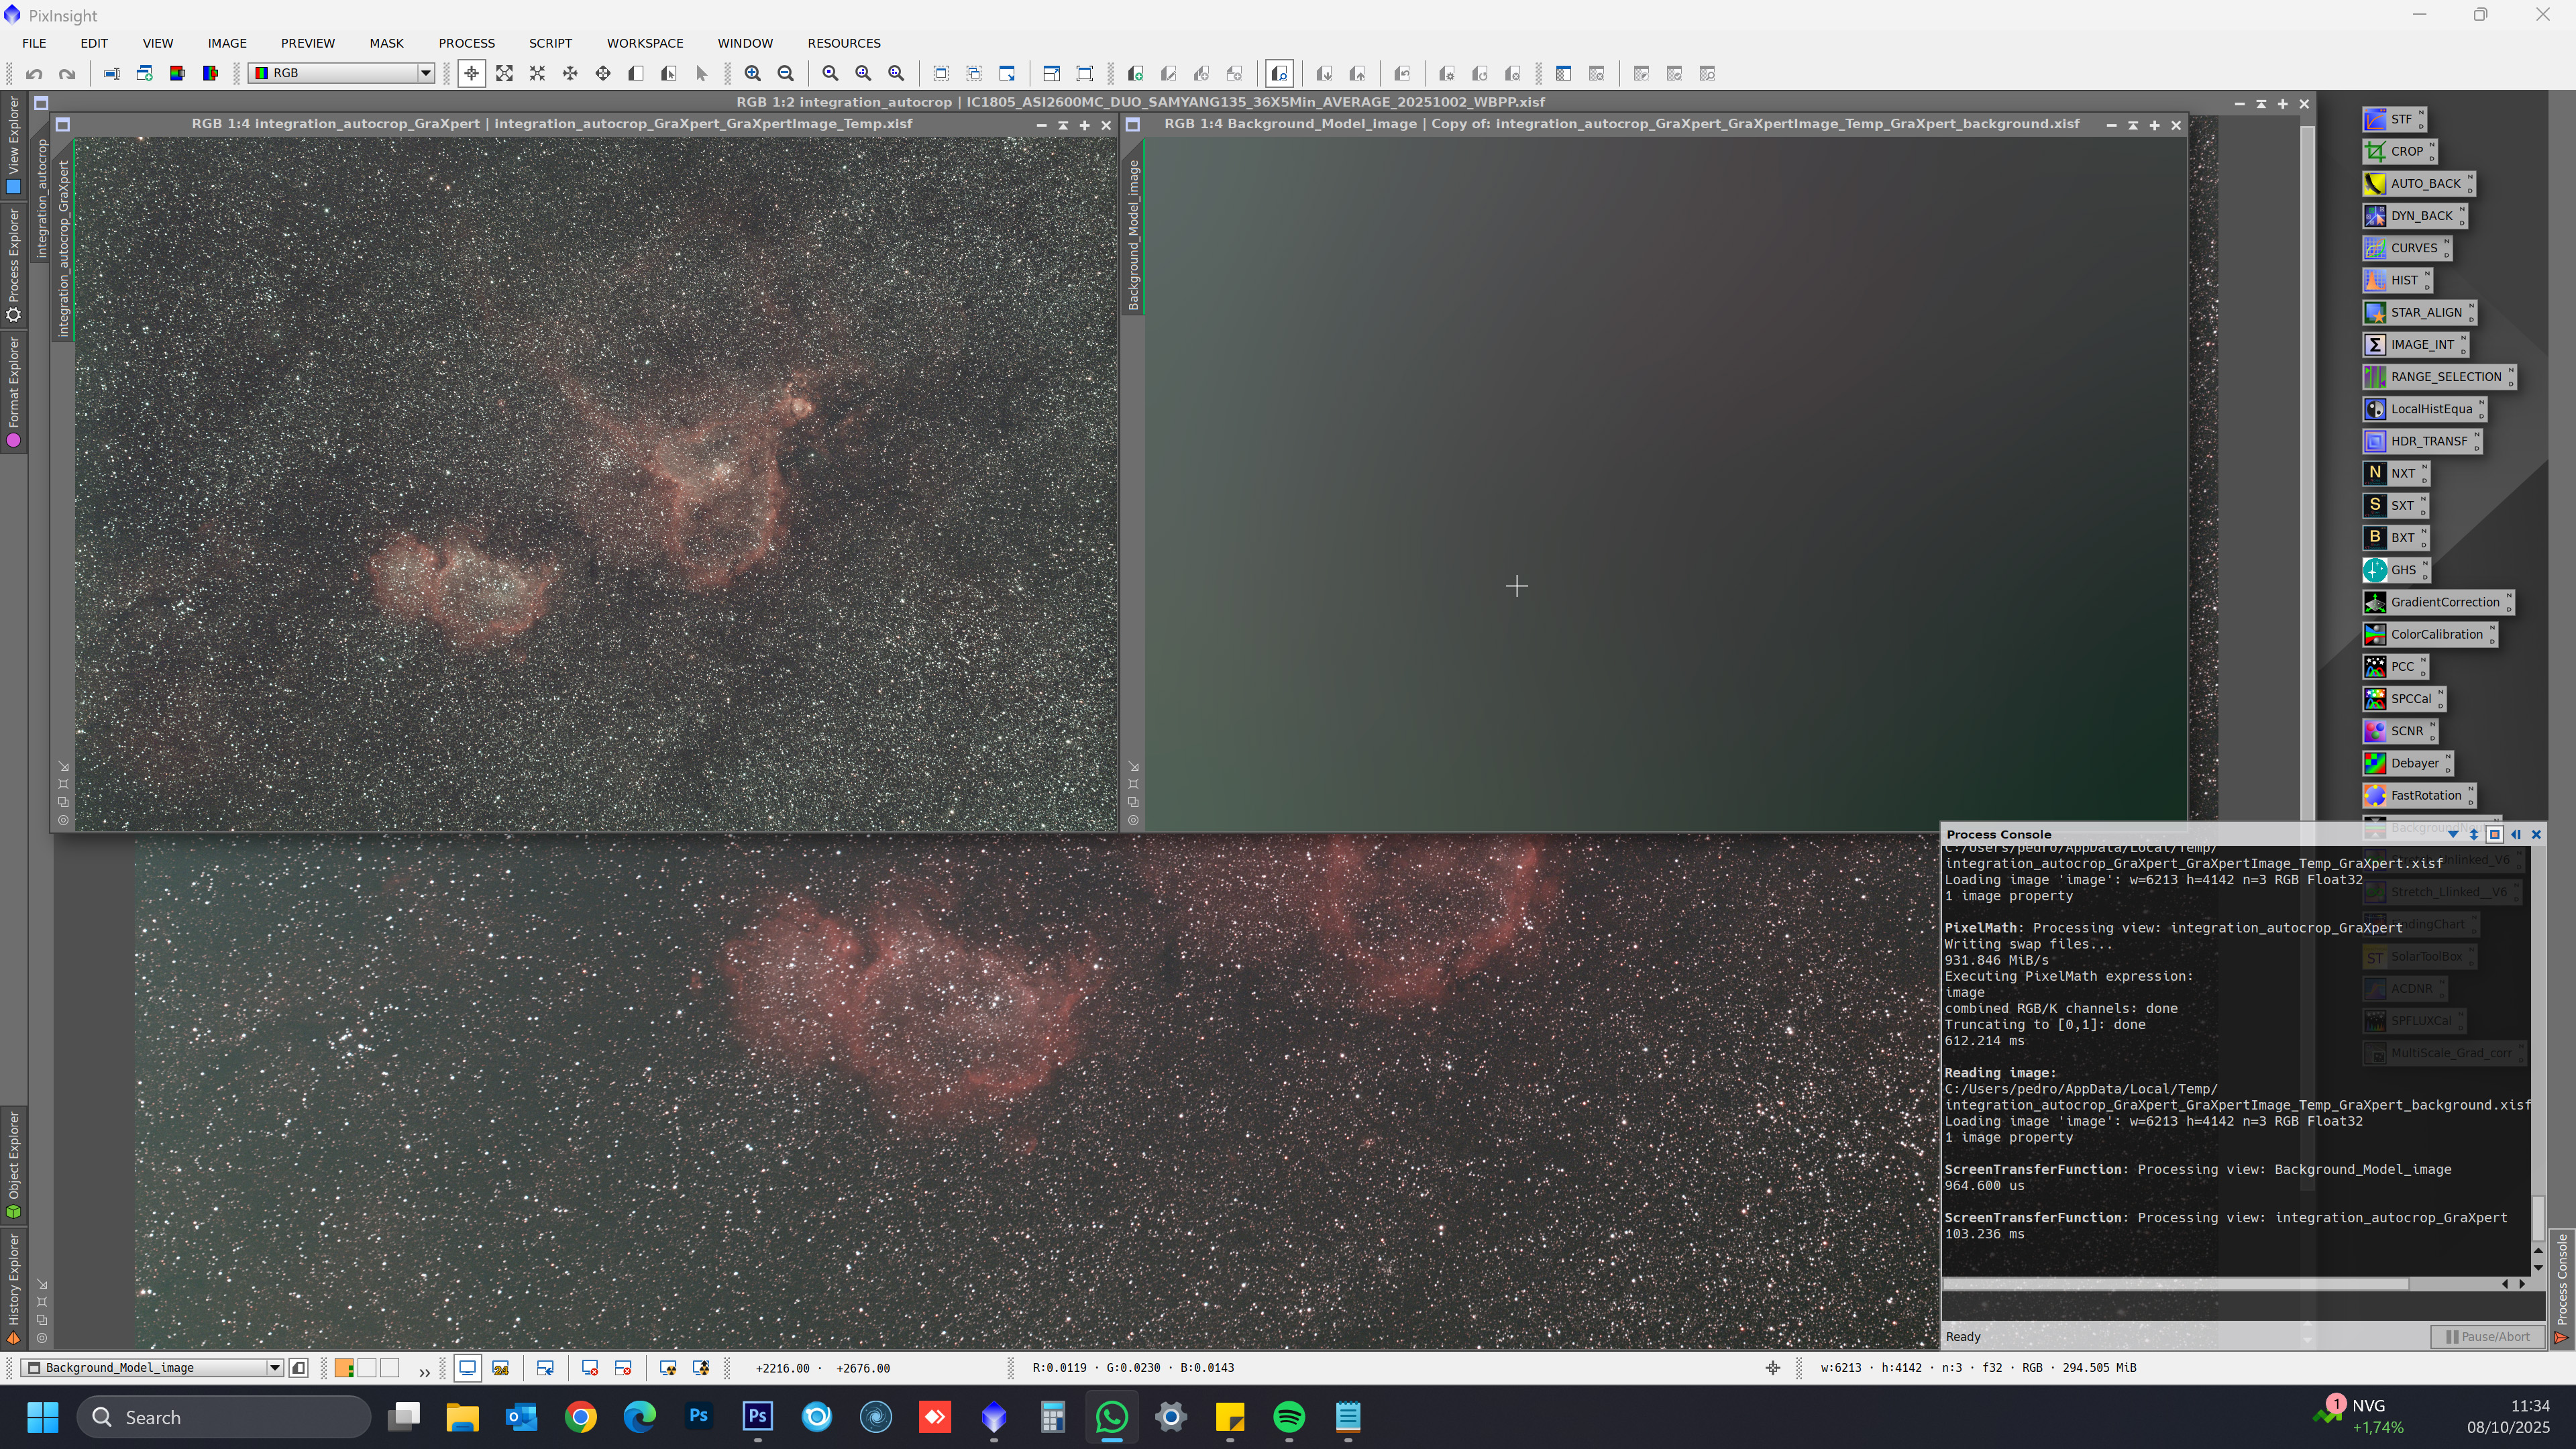Click the Undo arrow in toolbar
This screenshot has width=2576, height=1449.
coord(34,74)
